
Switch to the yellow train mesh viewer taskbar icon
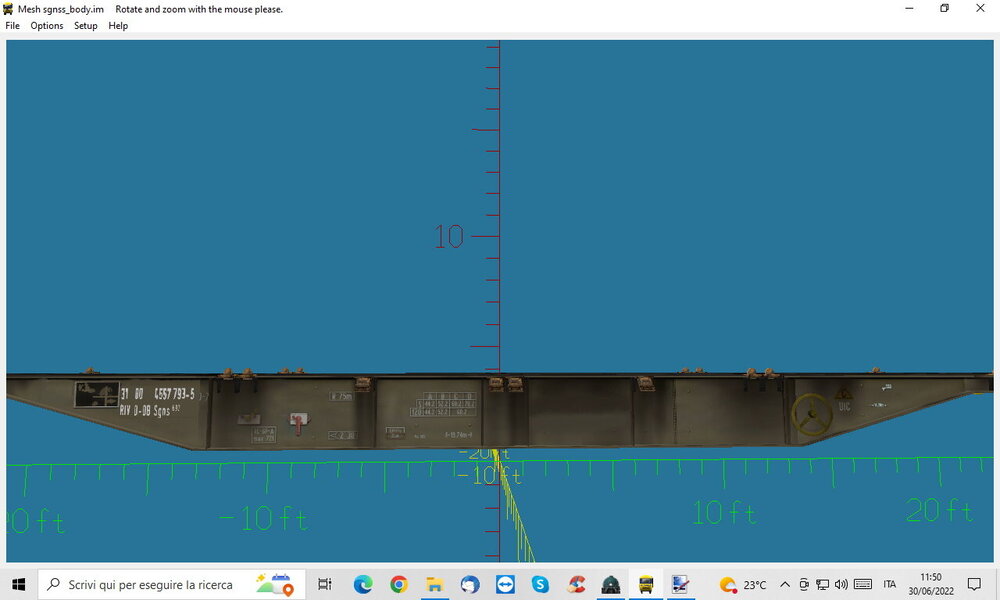(646, 584)
